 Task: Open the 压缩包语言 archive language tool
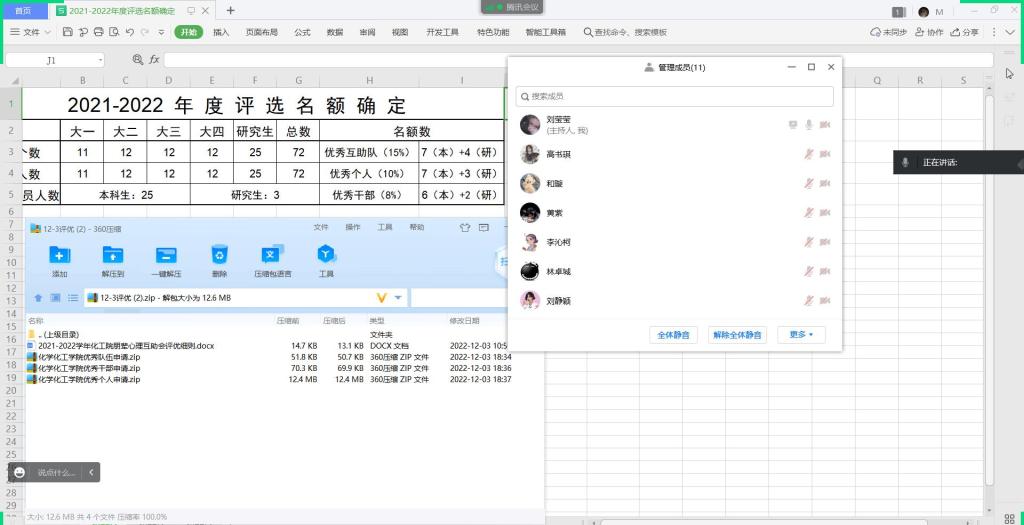point(272,256)
